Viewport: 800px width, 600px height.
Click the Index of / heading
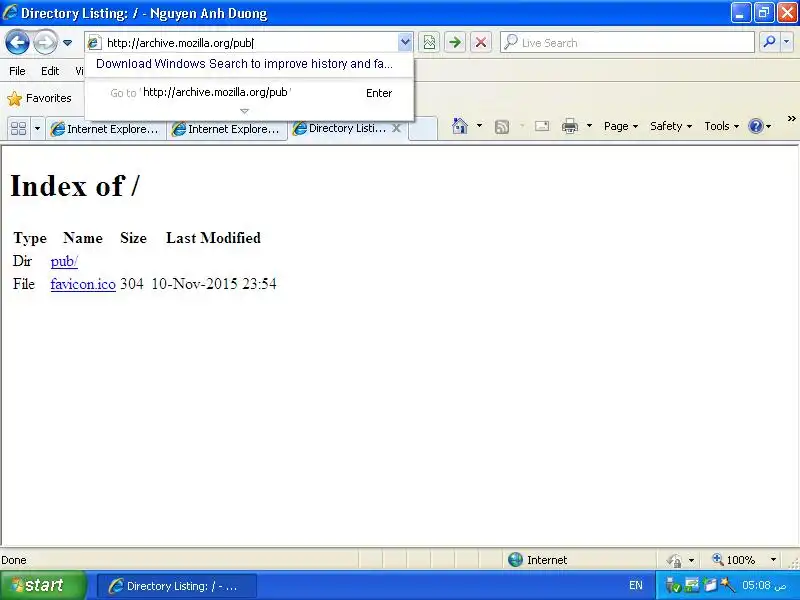(74, 186)
